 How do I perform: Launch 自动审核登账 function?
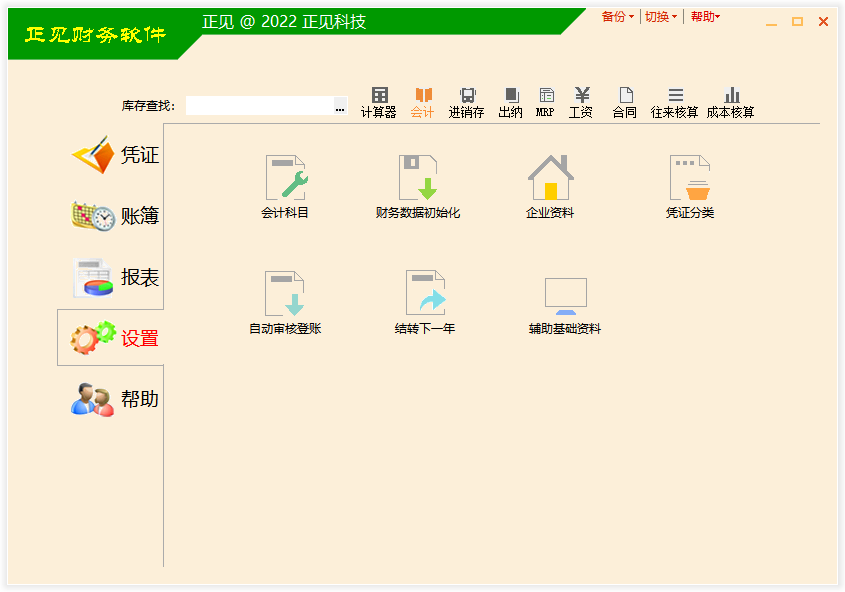(x=285, y=294)
